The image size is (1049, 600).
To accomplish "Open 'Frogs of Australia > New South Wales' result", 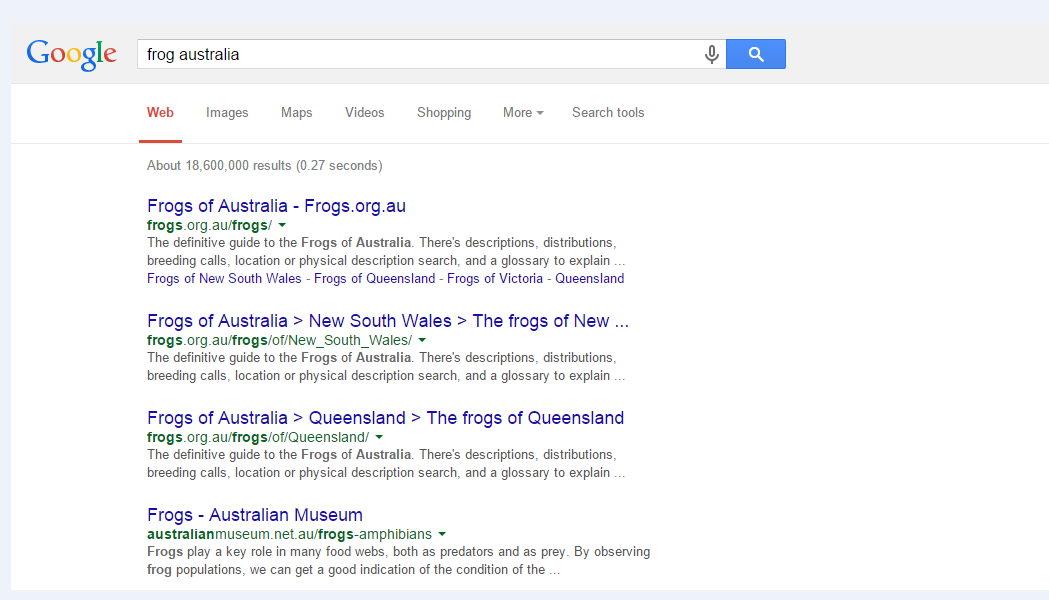I will pyautogui.click(x=388, y=320).
